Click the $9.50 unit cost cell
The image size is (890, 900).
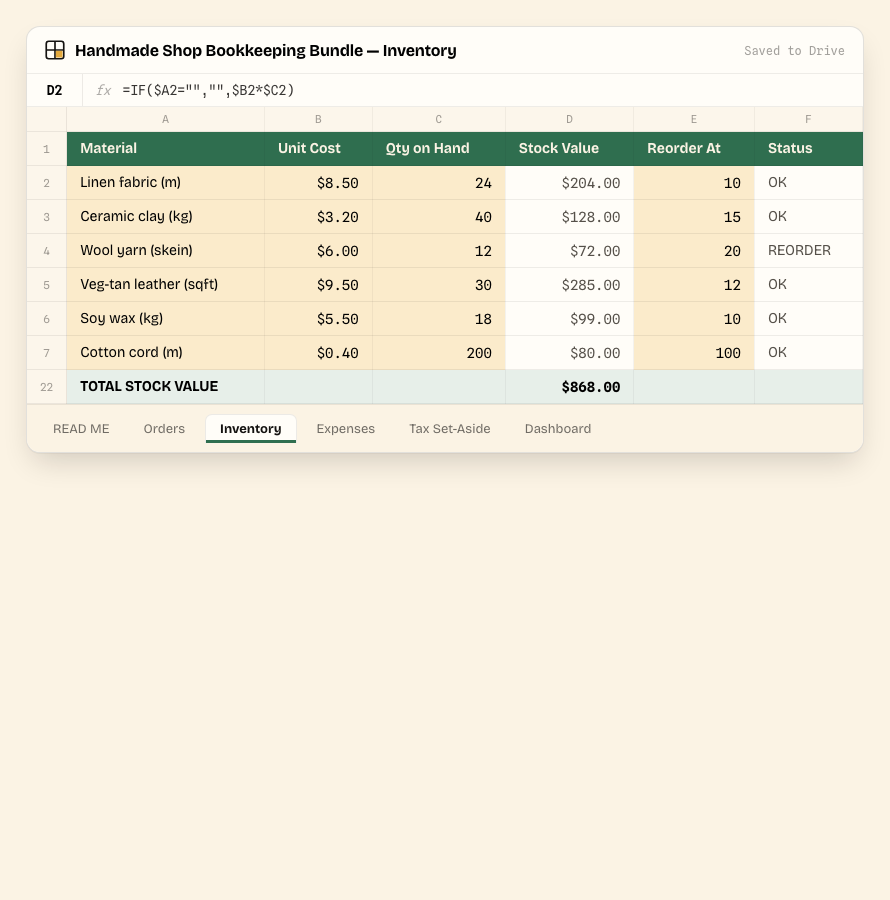pos(318,285)
